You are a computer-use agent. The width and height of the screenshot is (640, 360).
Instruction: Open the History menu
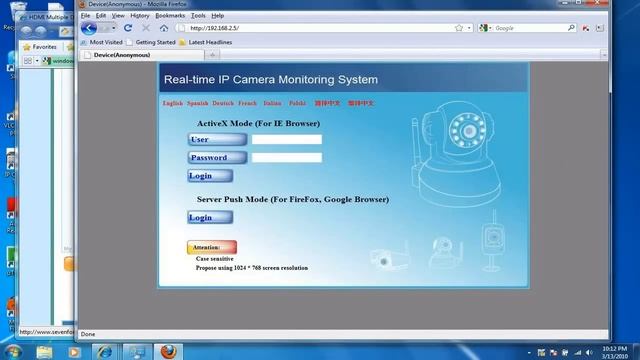point(140,16)
